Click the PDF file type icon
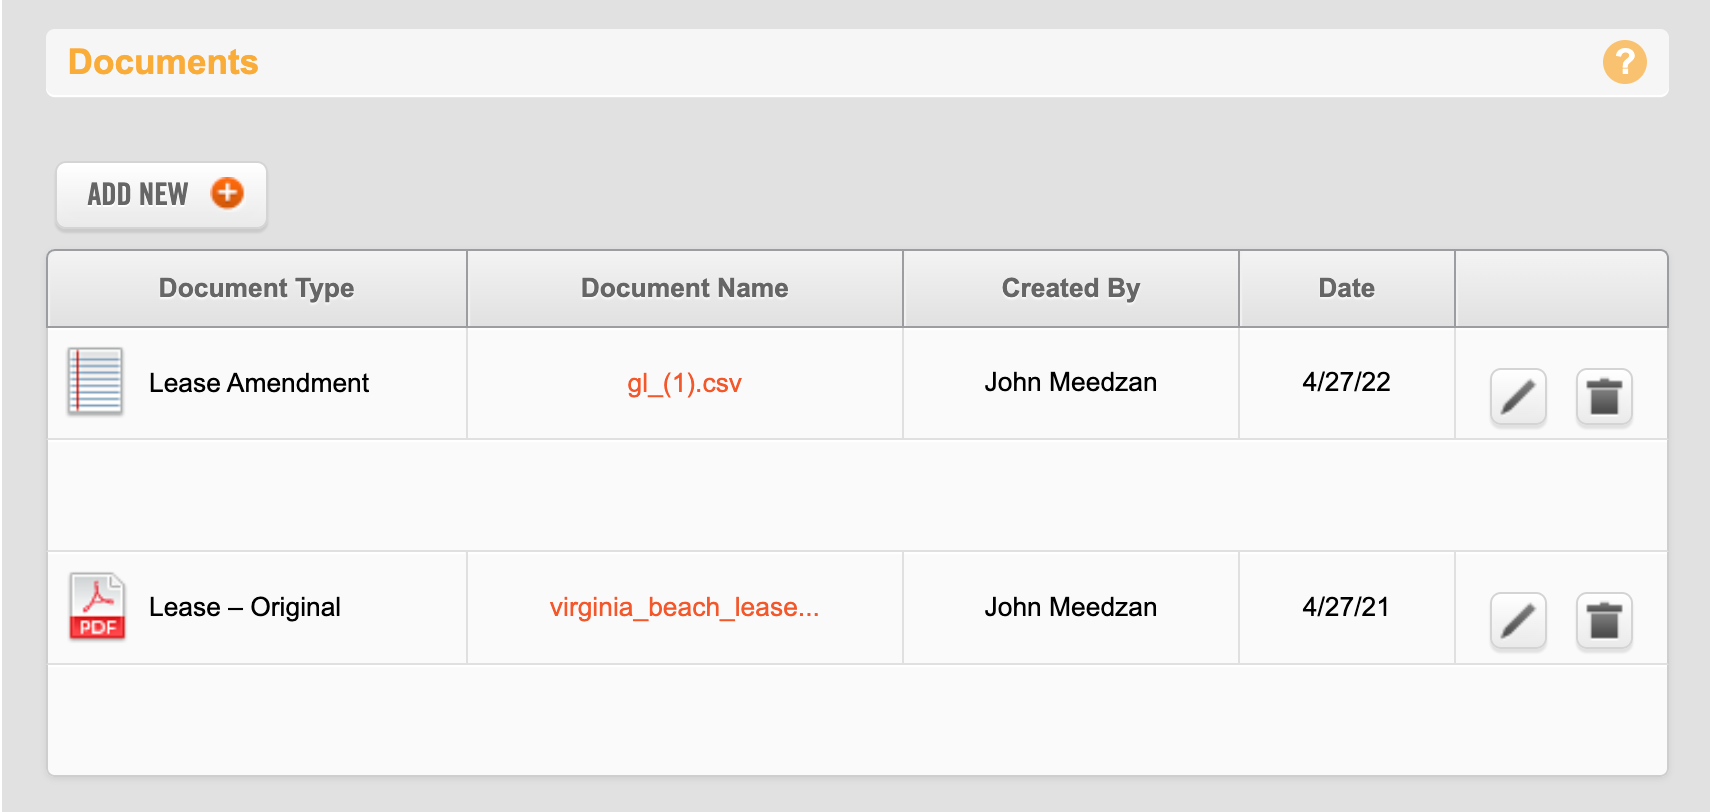1710x812 pixels. tap(97, 606)
